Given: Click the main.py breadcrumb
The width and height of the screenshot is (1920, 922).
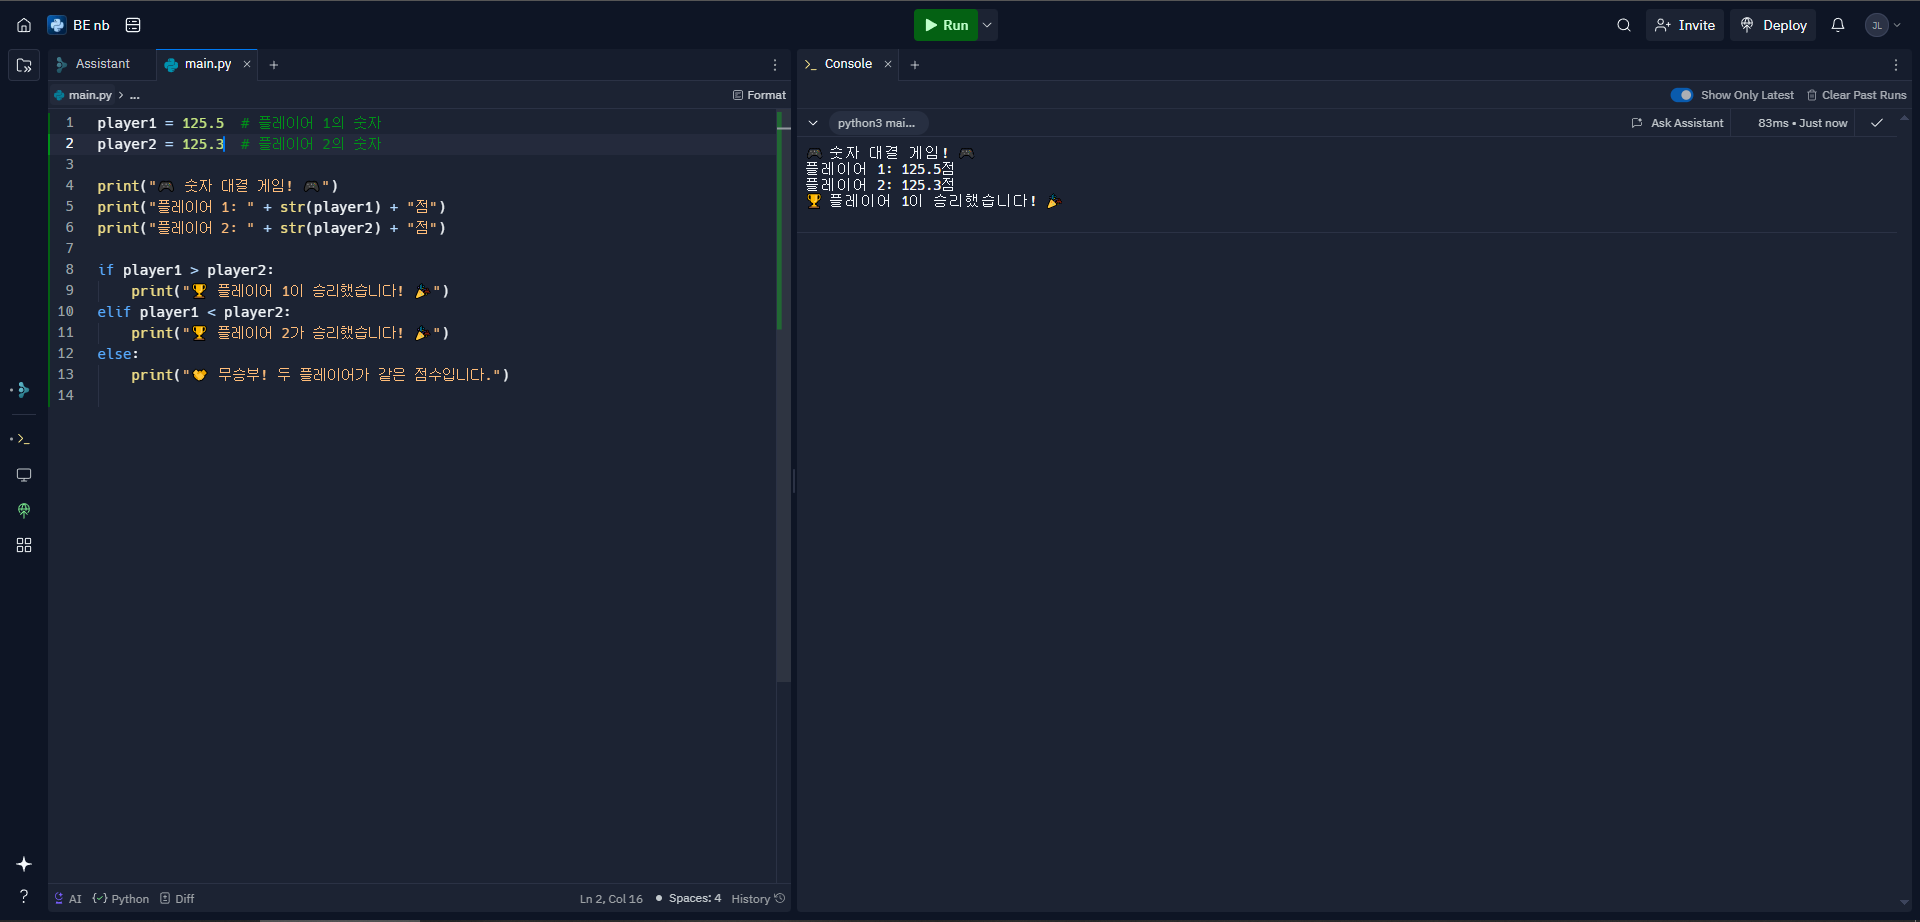Looking at the screenshot, I should click(89, 95).
